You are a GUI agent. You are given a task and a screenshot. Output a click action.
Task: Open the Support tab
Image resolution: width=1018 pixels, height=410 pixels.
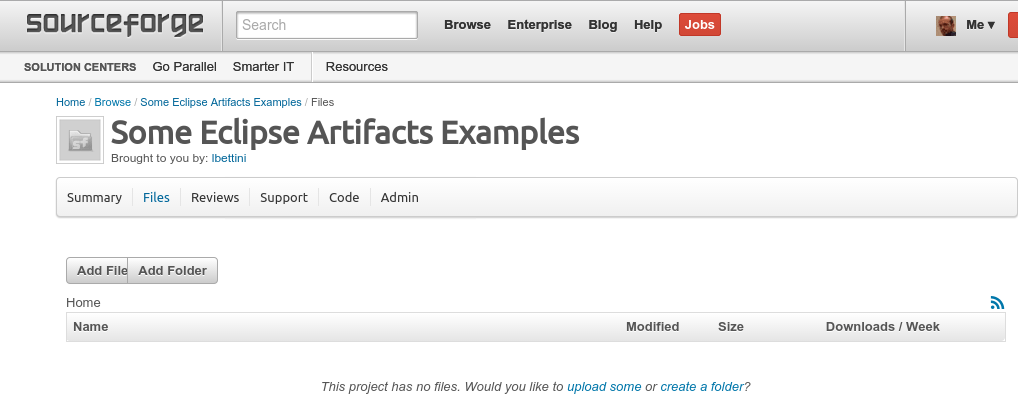(x=284, y=198)
